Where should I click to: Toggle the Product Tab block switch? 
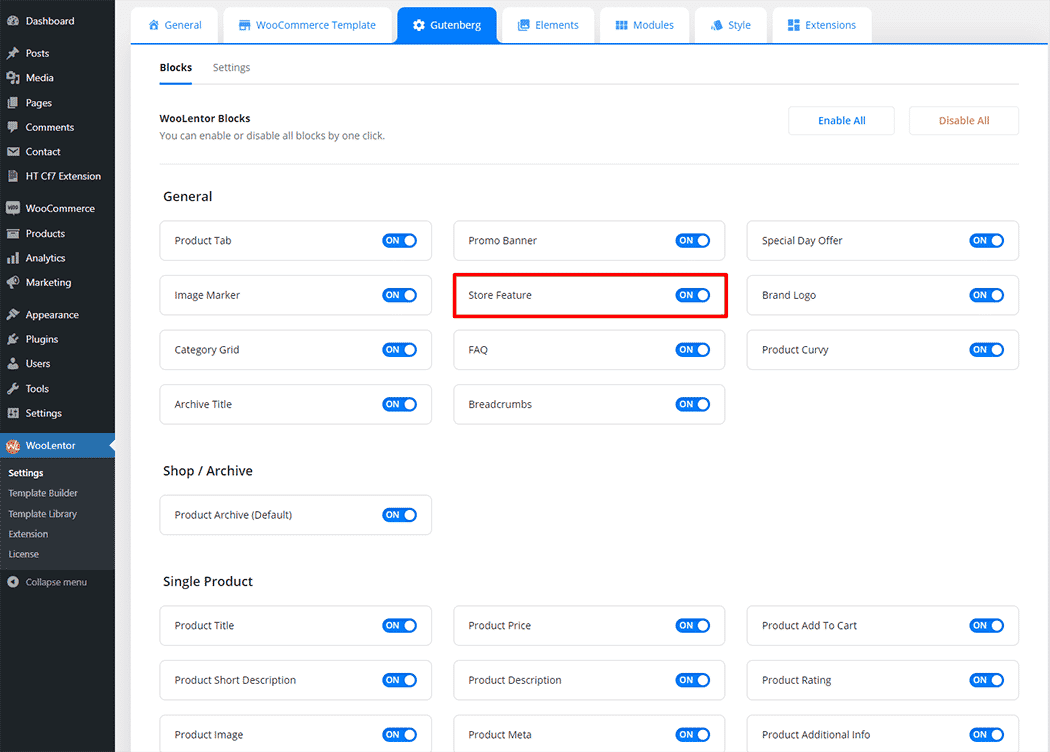point(399,240)
